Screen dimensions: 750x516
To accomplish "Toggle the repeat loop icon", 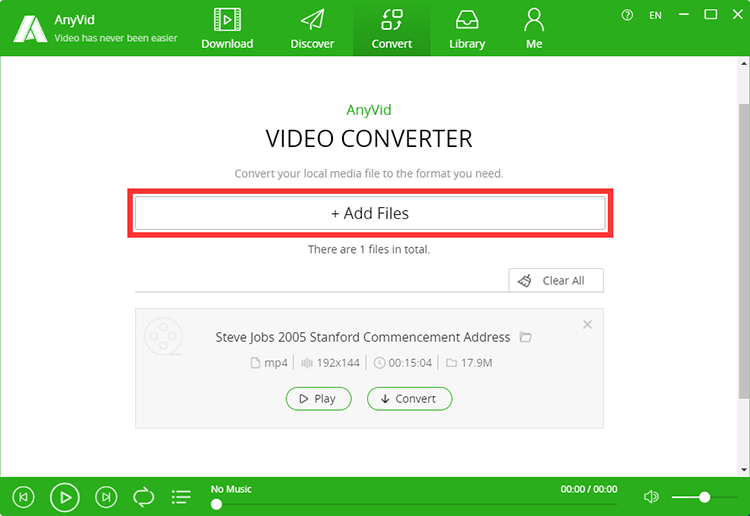I will coord(143,497).
